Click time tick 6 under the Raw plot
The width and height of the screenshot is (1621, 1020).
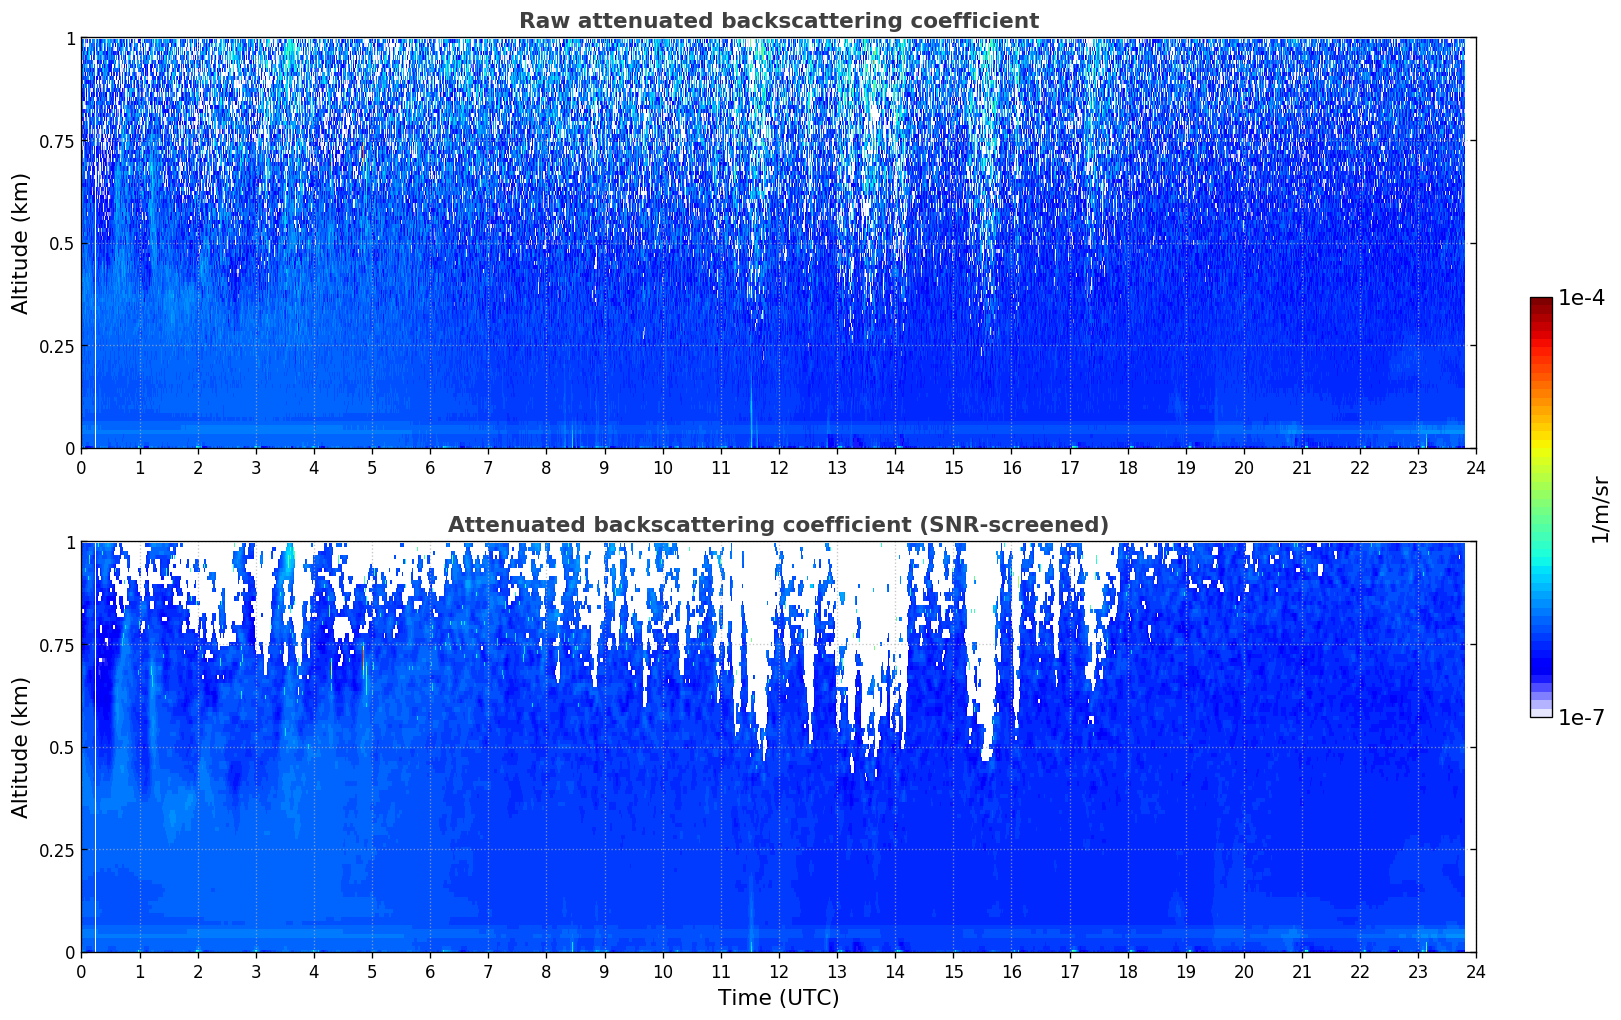tap(430, 467)
